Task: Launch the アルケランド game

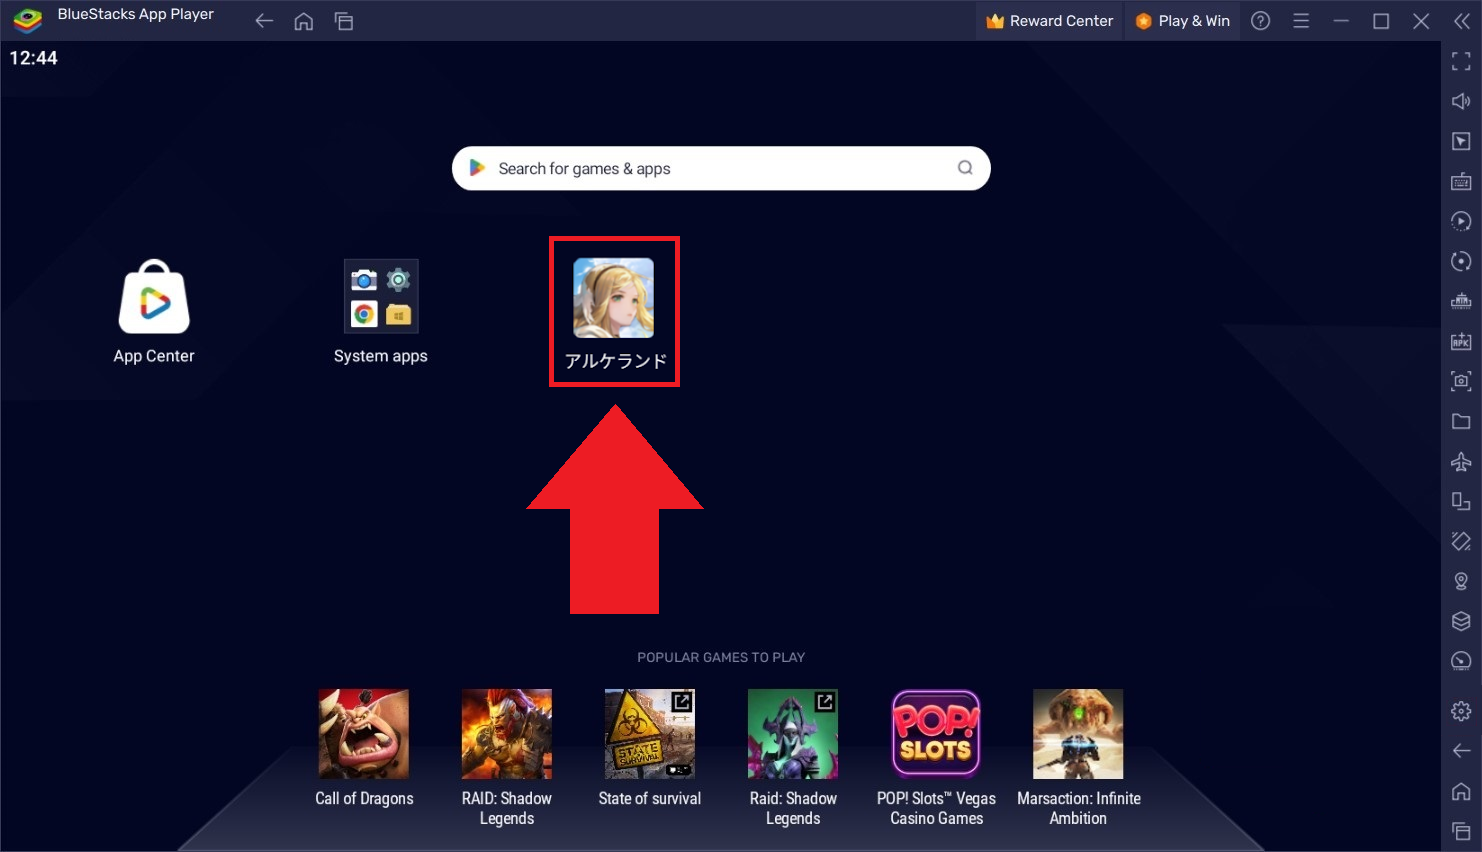Action: (614, 298)
